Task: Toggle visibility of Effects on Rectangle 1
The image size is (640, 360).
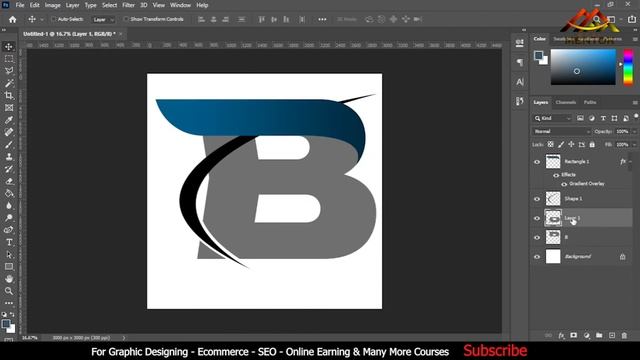Action: click(556, 175)
